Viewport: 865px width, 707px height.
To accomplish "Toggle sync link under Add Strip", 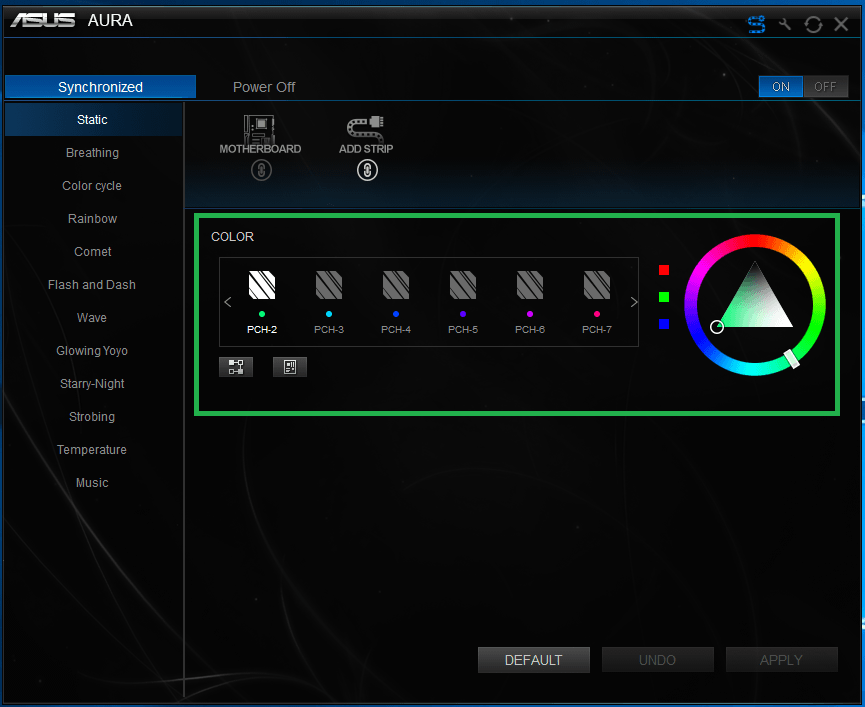I will (x=367, y=170).
